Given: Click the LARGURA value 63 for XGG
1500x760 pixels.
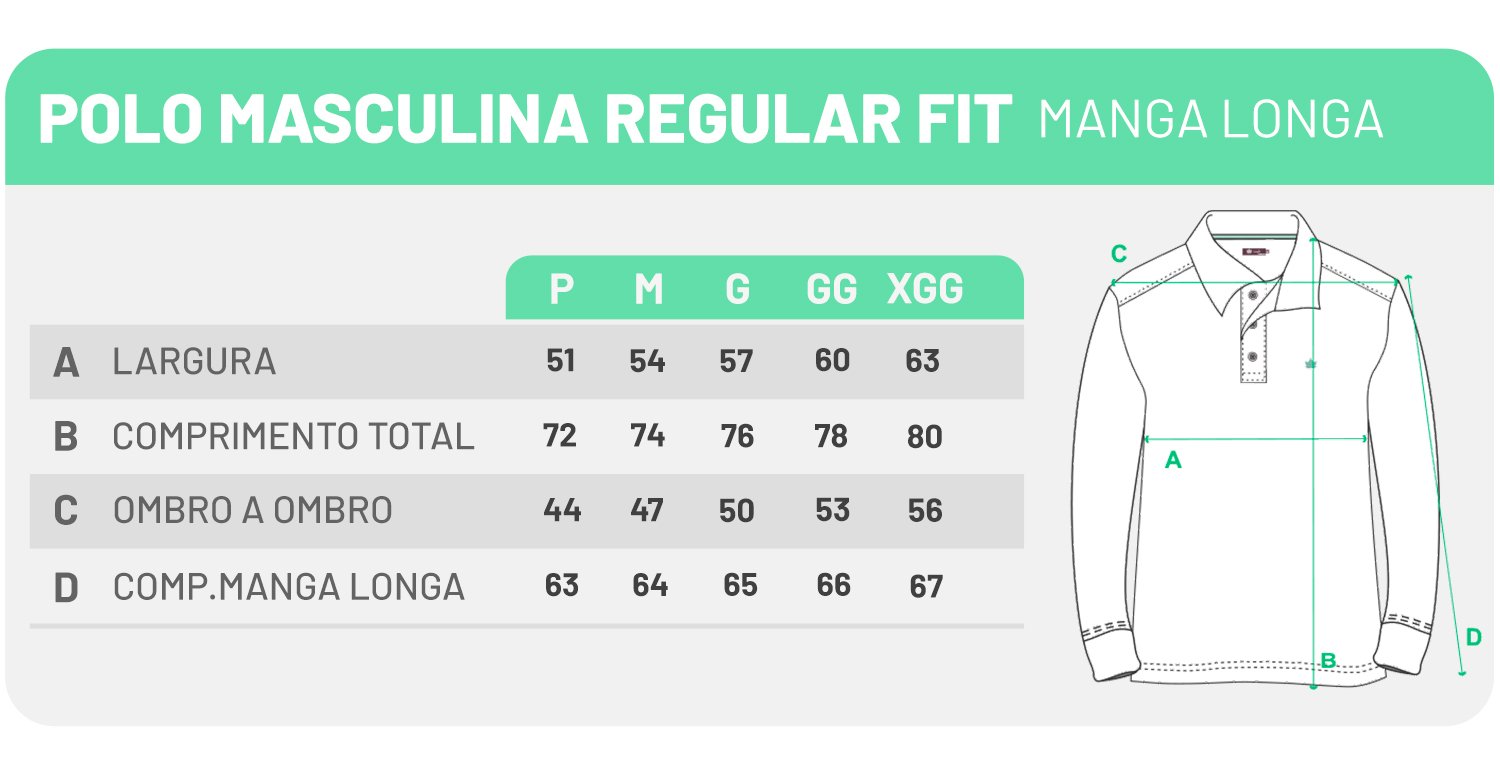Looking at the screenshot, I should point(922,361).
